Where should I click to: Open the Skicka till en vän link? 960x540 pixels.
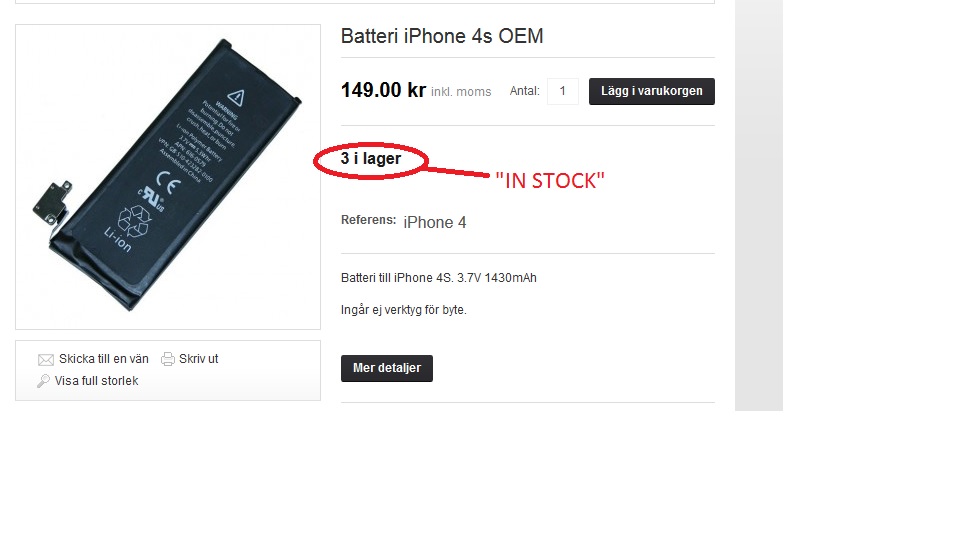coord(103,359)
